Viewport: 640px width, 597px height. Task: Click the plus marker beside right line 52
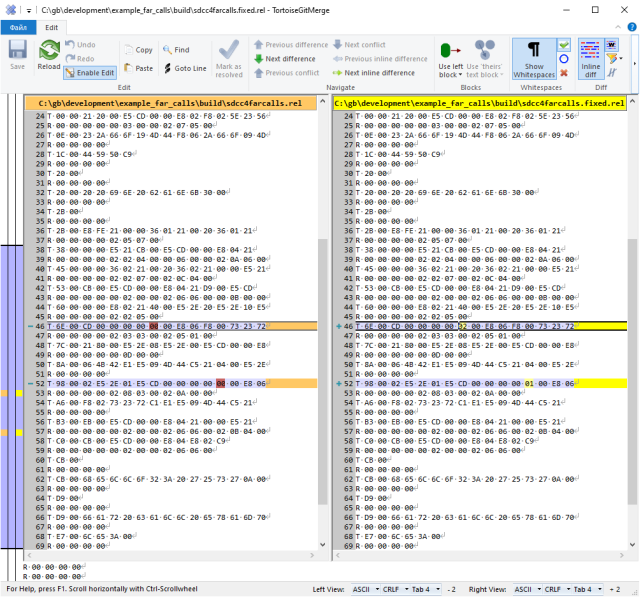point(338,383)
